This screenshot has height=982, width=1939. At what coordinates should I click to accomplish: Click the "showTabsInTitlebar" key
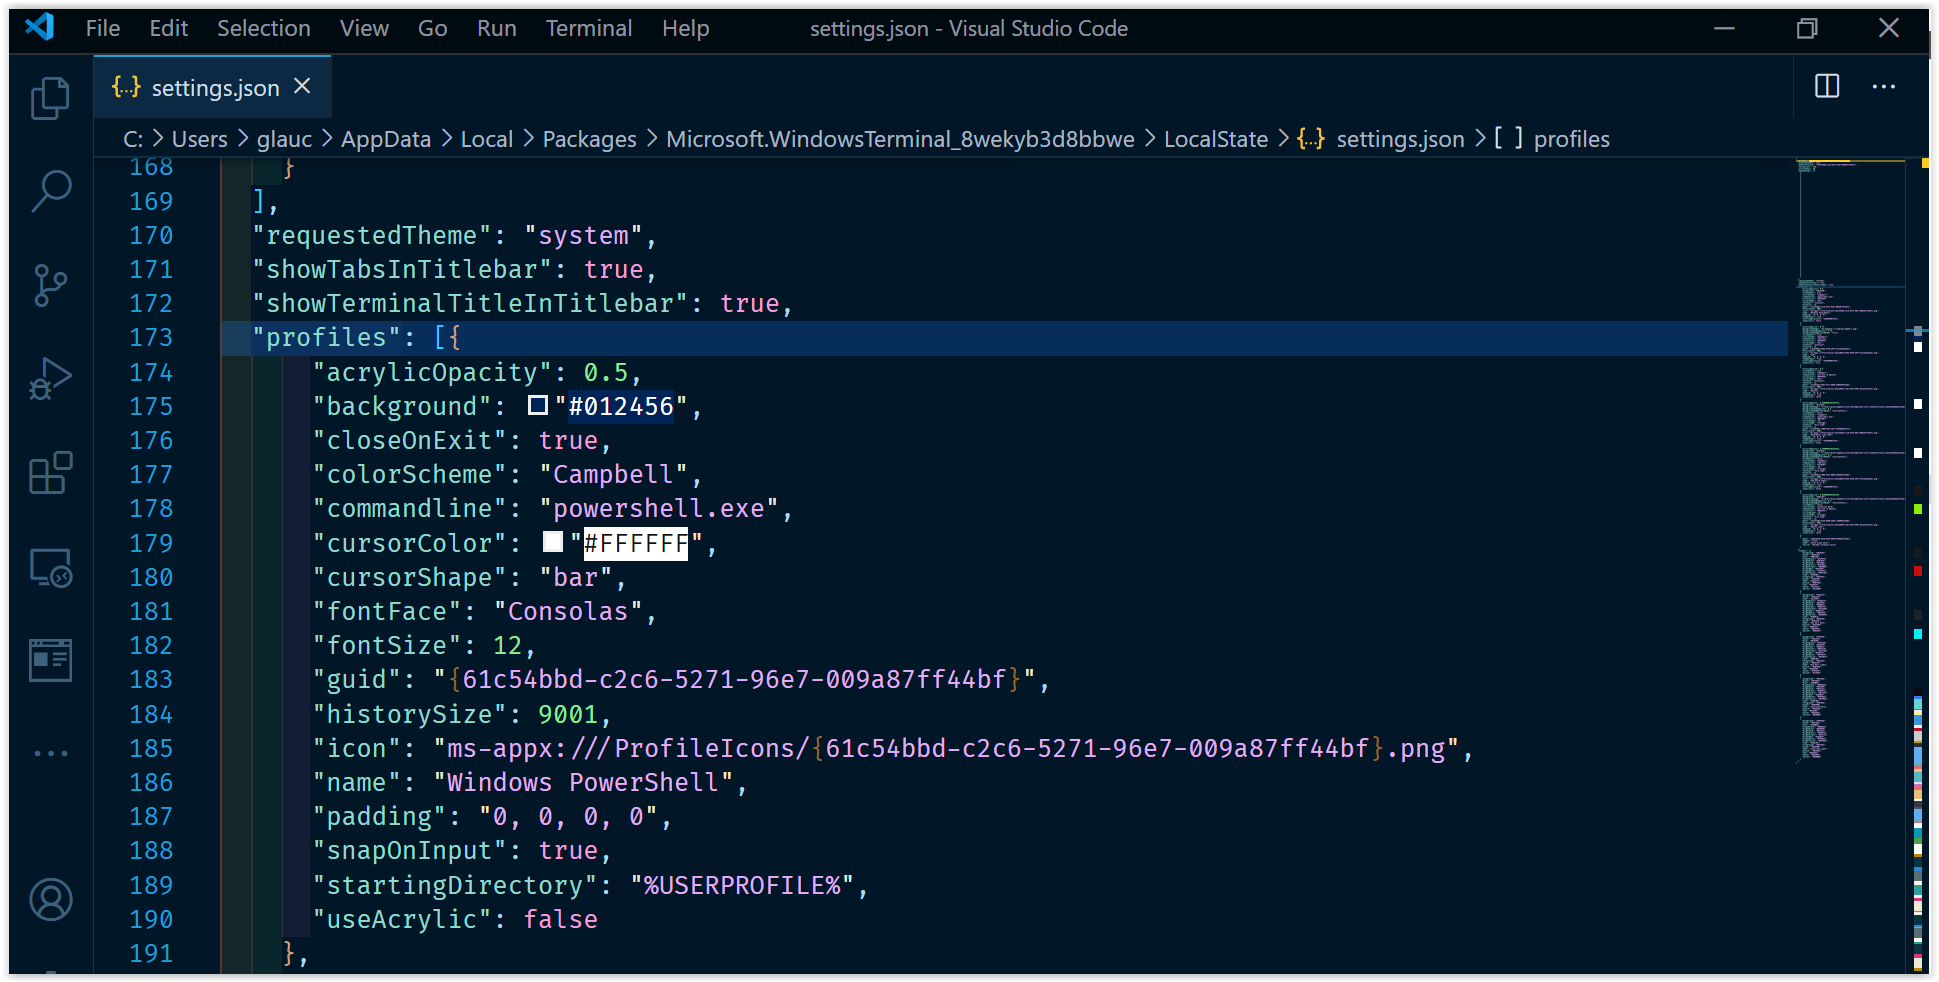(x=402, y=269)
